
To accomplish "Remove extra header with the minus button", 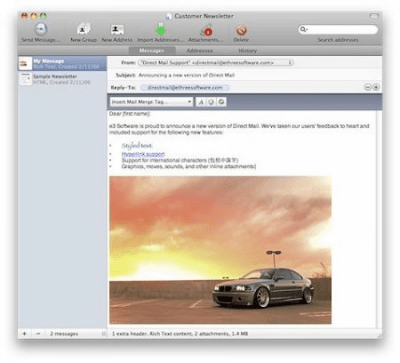I will (368, 87).
